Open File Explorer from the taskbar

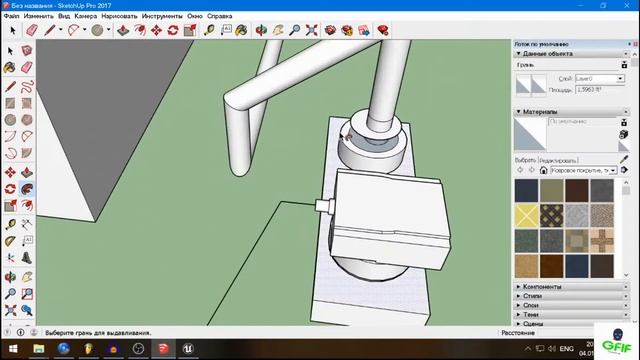38,349
